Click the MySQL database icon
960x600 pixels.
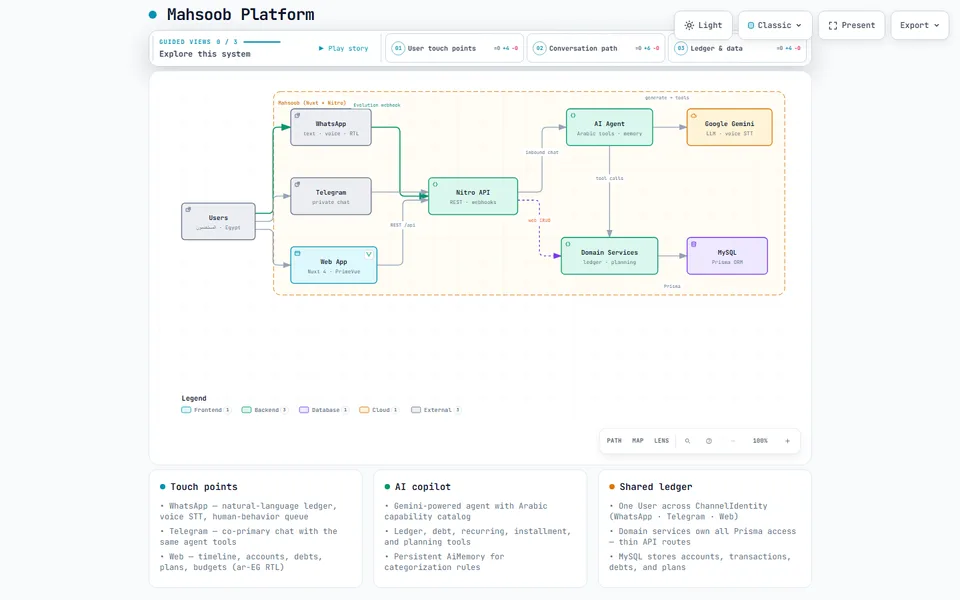coord(694,244)
